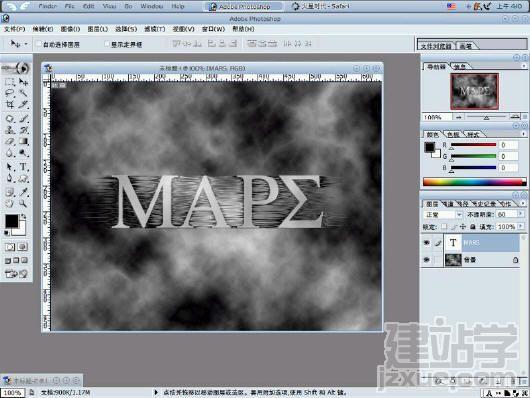Open the 图像(I) Image menu
The height and width of the screenshot is (398, 530).
70,29
